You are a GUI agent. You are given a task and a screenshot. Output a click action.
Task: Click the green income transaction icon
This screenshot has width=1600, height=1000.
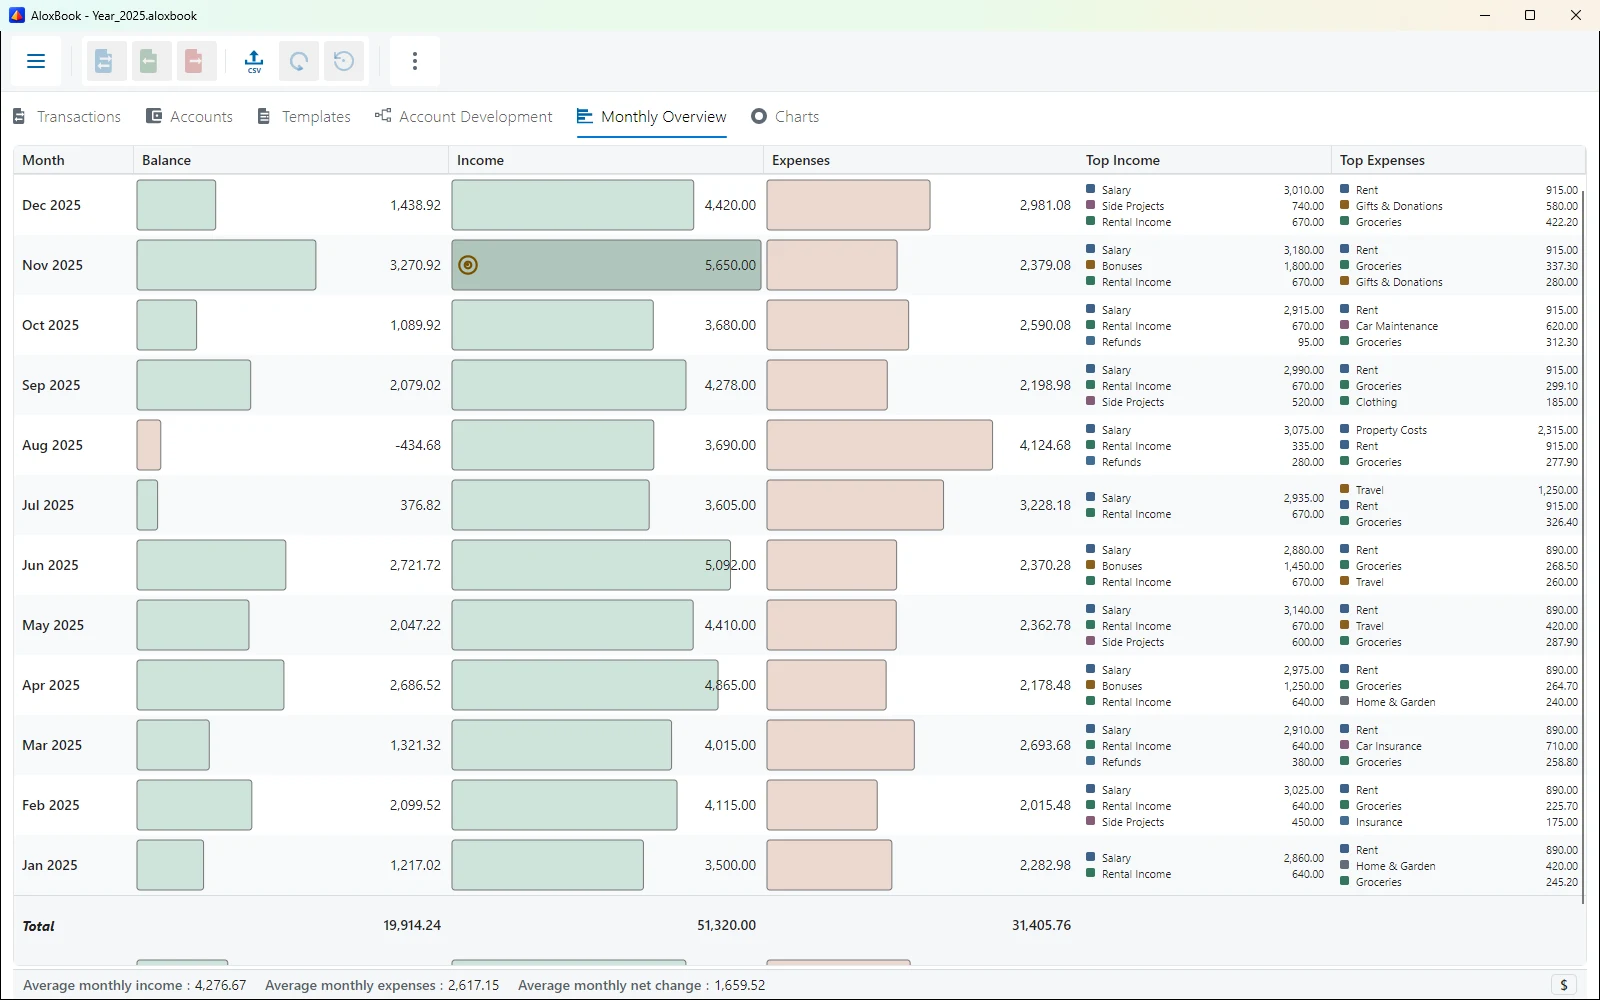coord(150,61)
